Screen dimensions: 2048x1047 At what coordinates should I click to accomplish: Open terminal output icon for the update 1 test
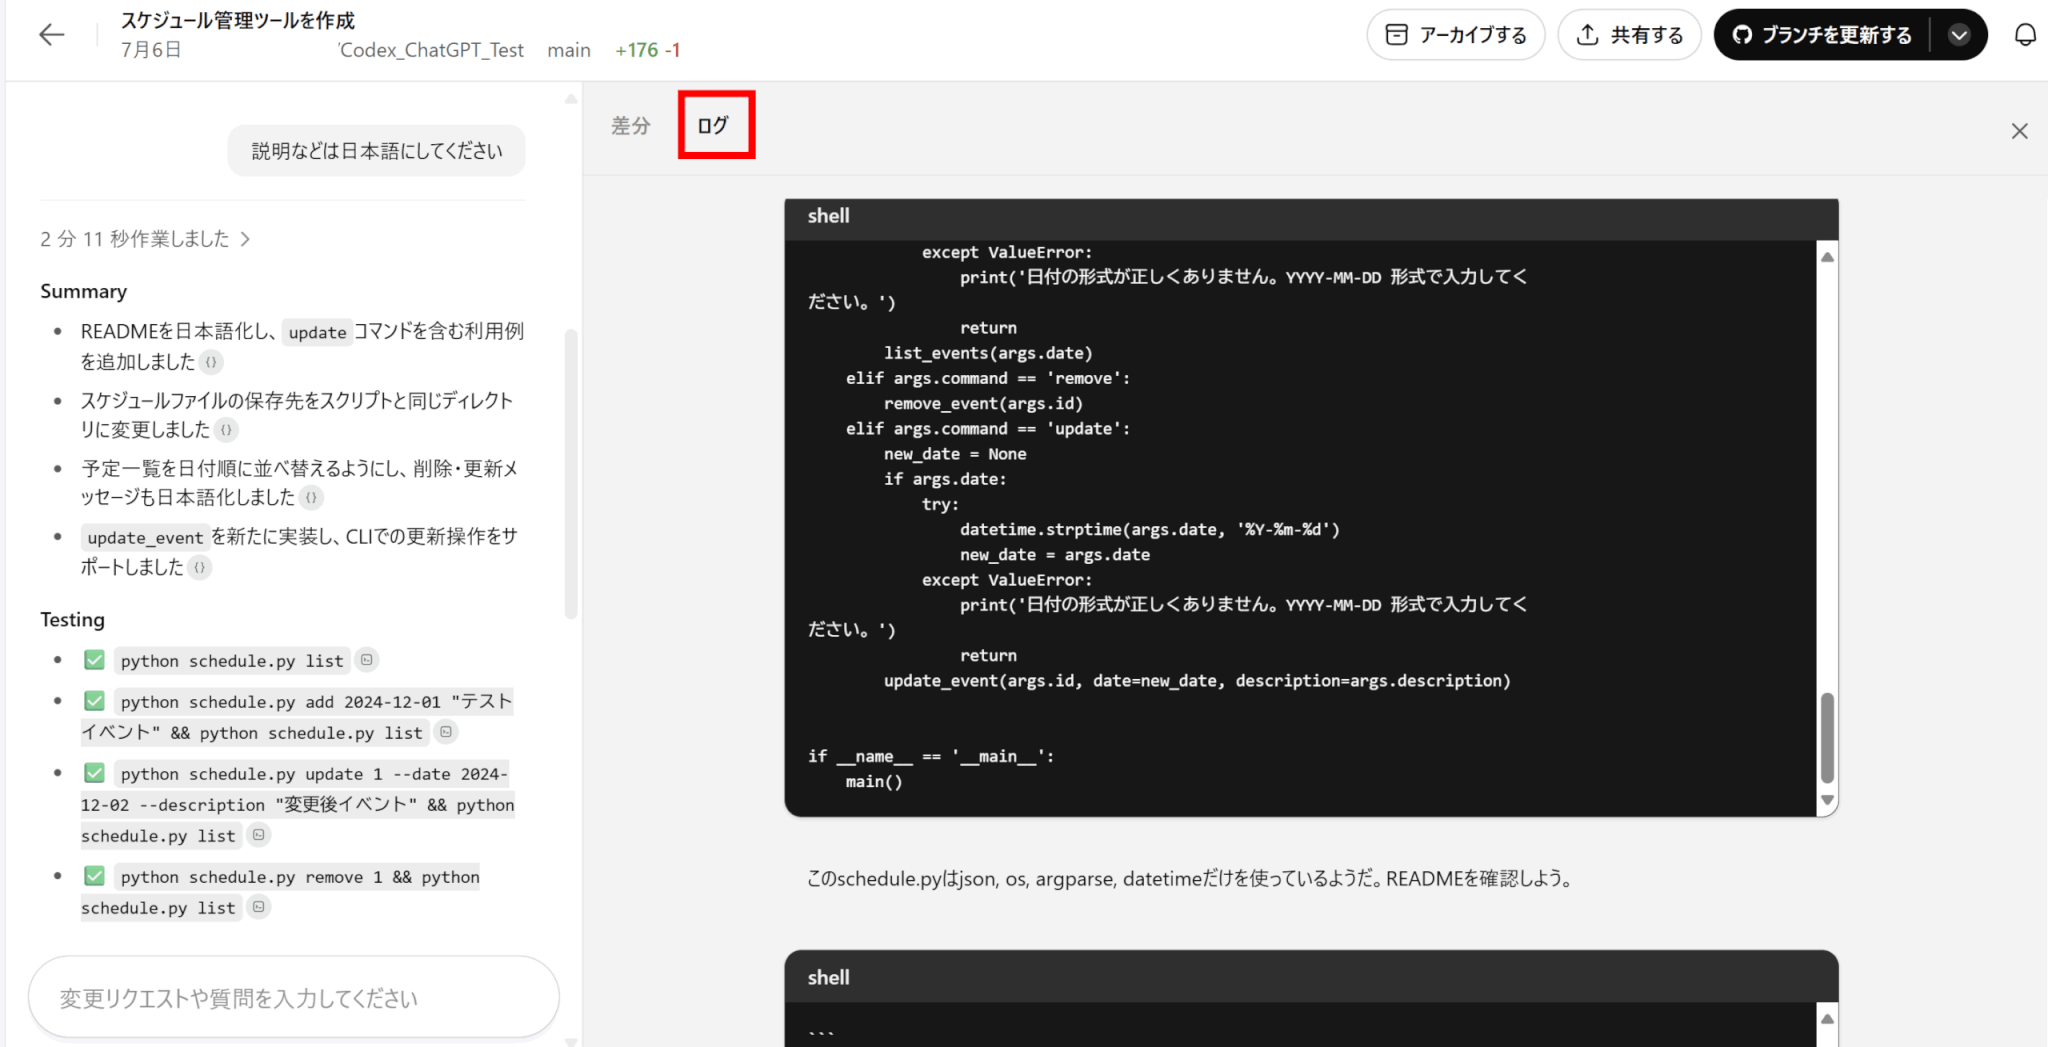[259, 835]
